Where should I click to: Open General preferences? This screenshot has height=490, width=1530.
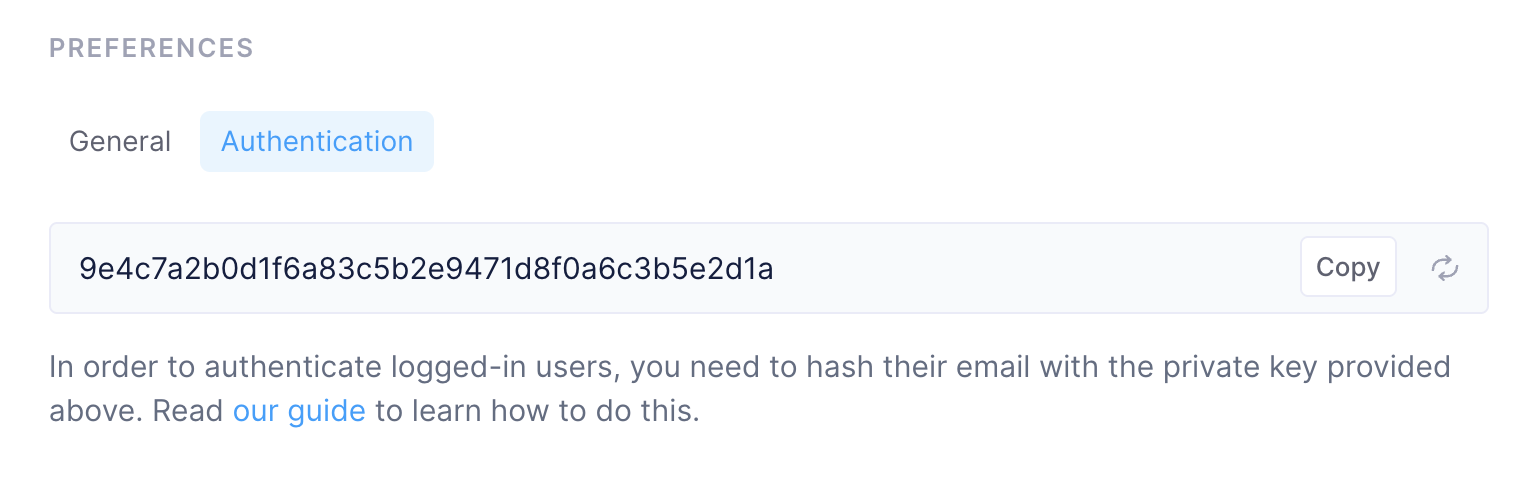(x=120, y=142)
